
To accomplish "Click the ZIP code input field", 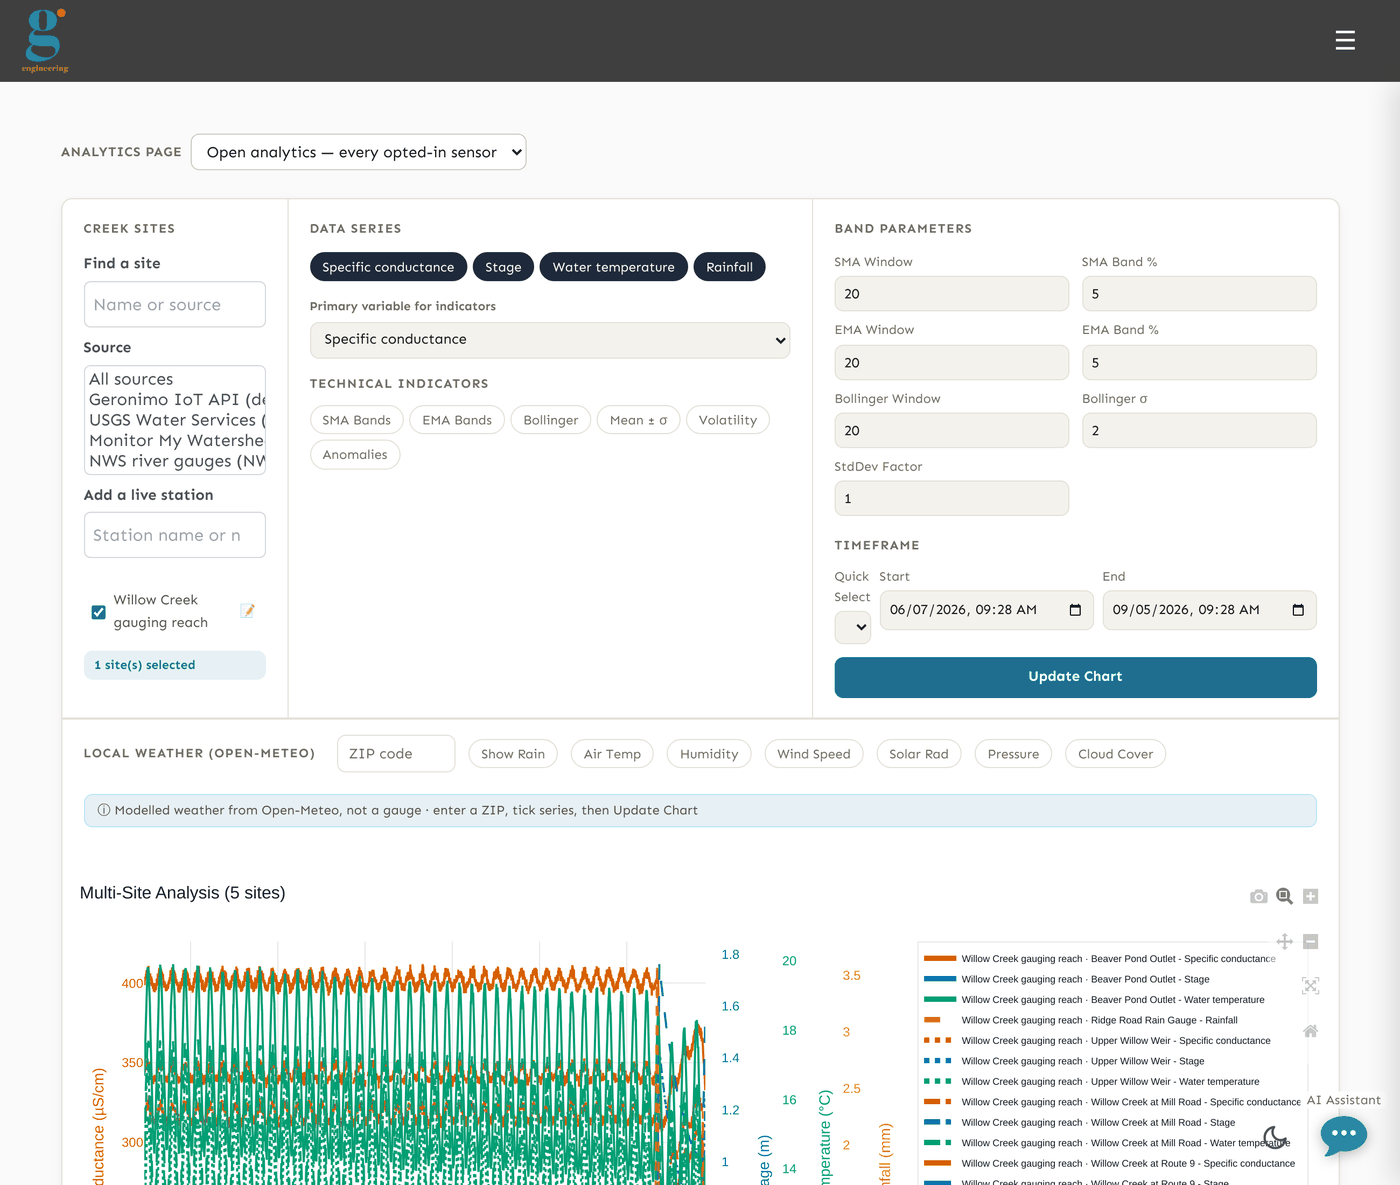I will tap(396, 754).
